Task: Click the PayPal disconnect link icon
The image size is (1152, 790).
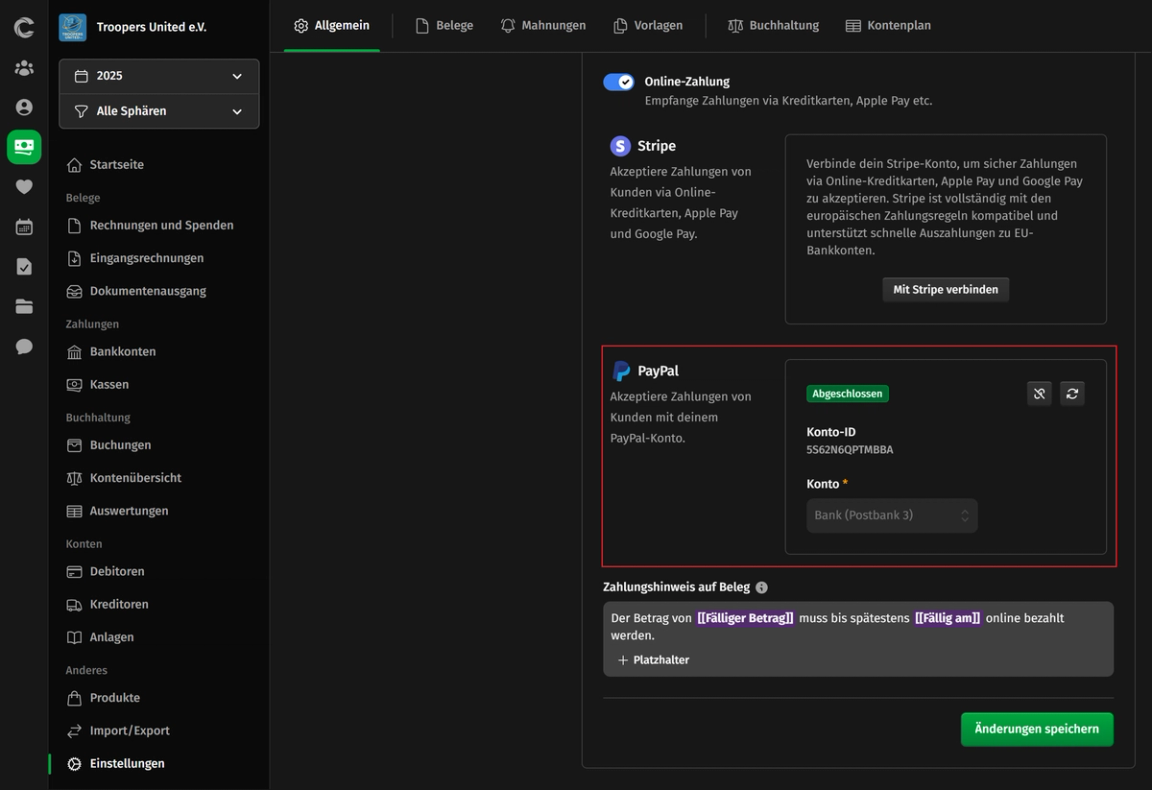Action: point(1039,394)
